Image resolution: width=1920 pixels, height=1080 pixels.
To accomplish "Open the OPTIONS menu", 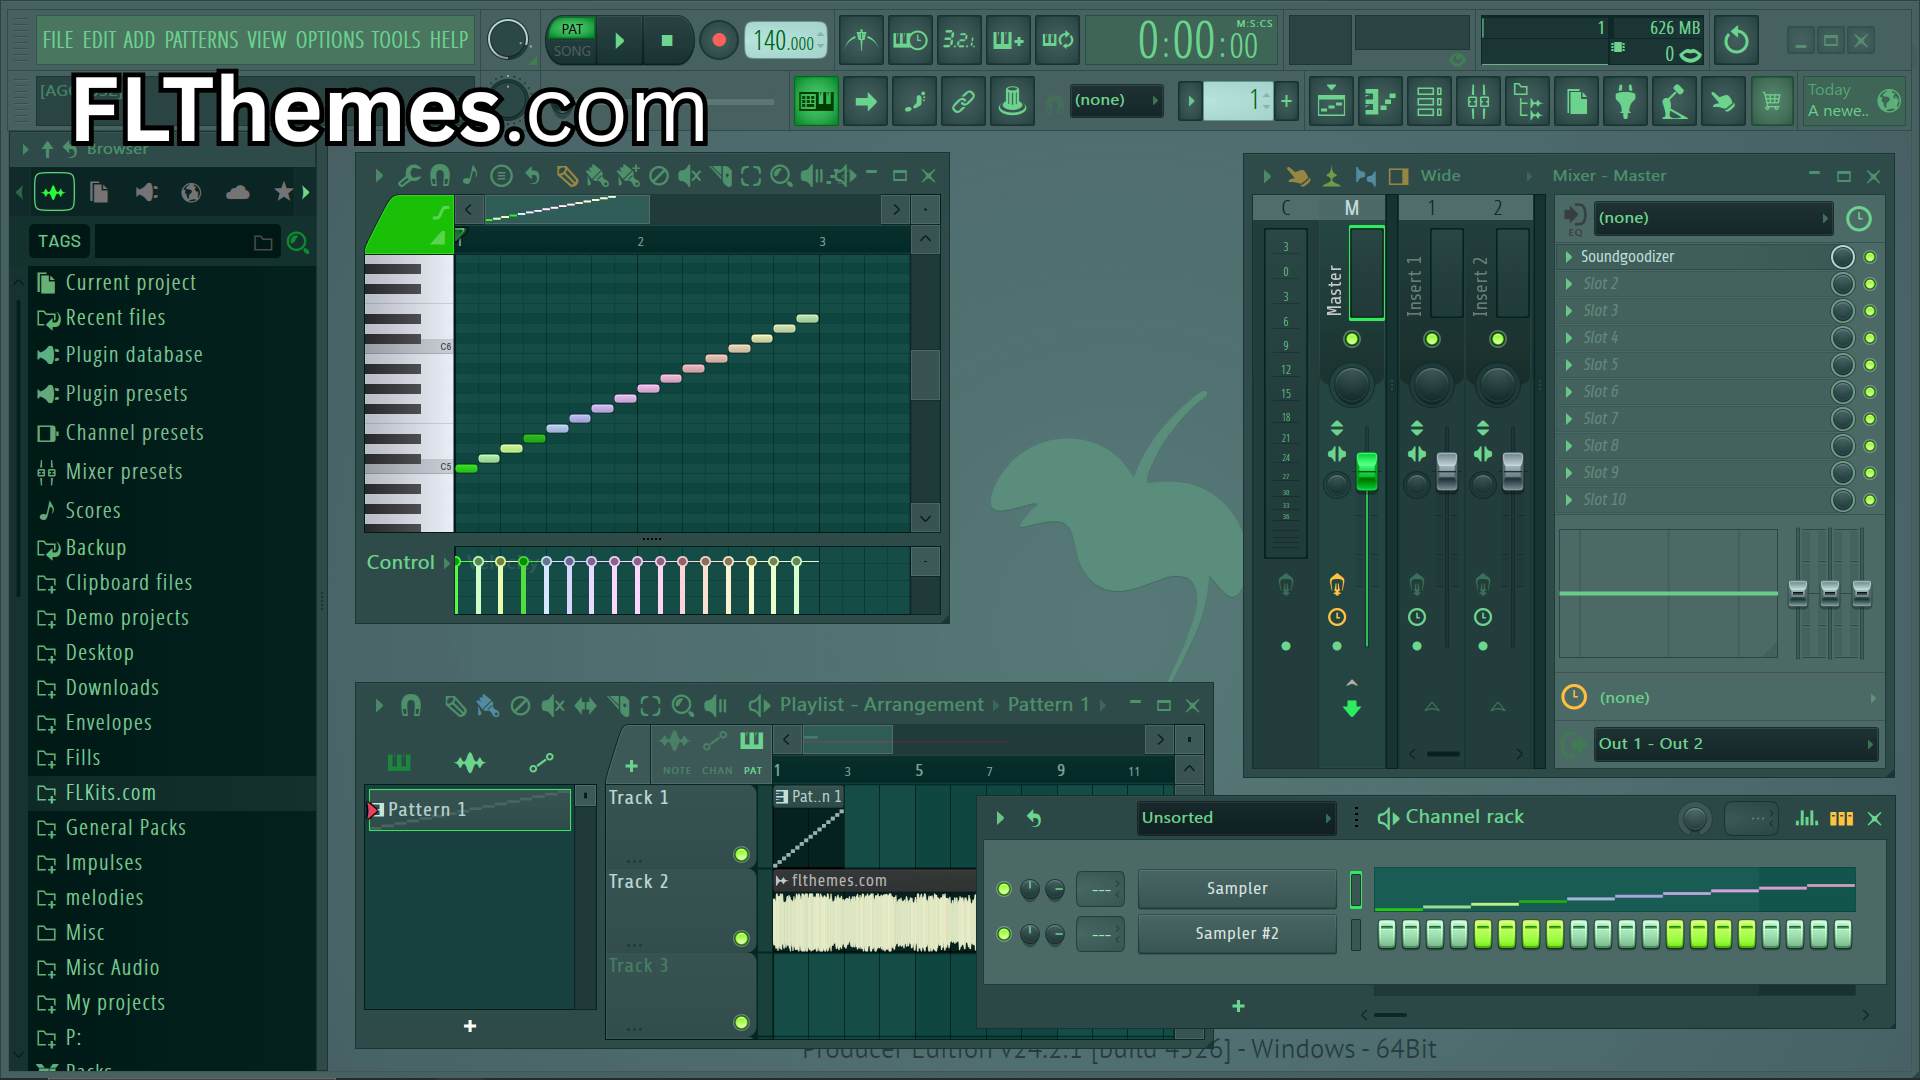I will click(x=330, y=40).
